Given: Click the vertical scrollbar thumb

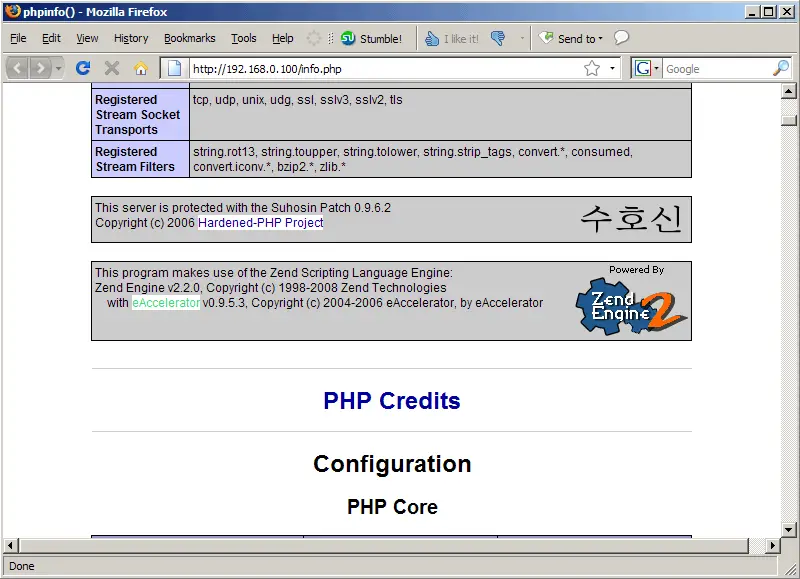Looking at the screenshot, I should [x=789, y=120].
